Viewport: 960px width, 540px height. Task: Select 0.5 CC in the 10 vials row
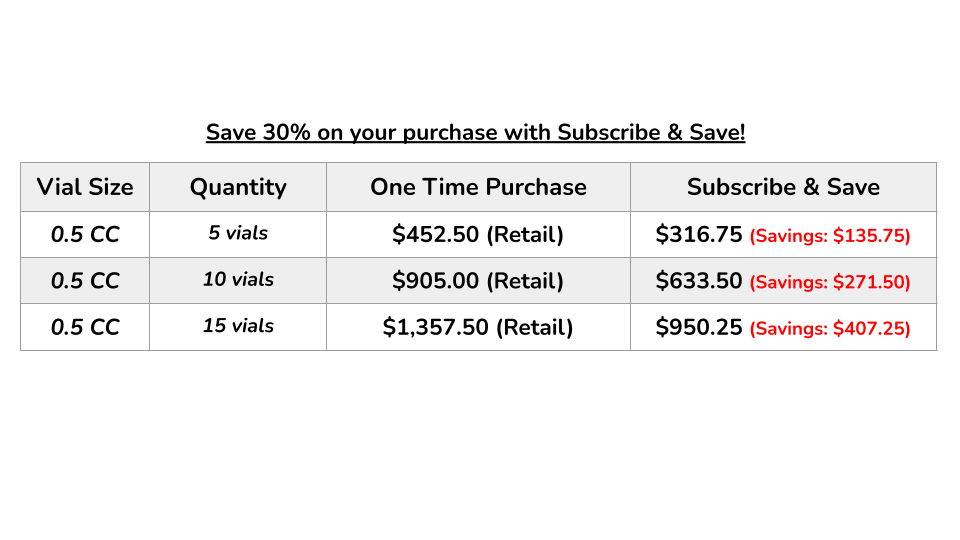[x=85, y=281]
